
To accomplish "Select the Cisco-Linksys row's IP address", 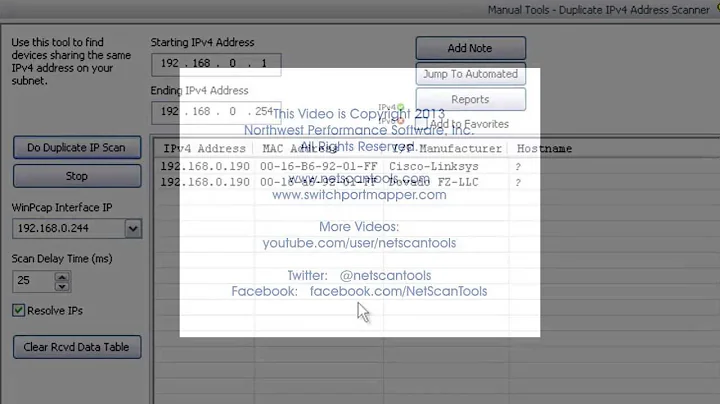I will pos(205,166).
